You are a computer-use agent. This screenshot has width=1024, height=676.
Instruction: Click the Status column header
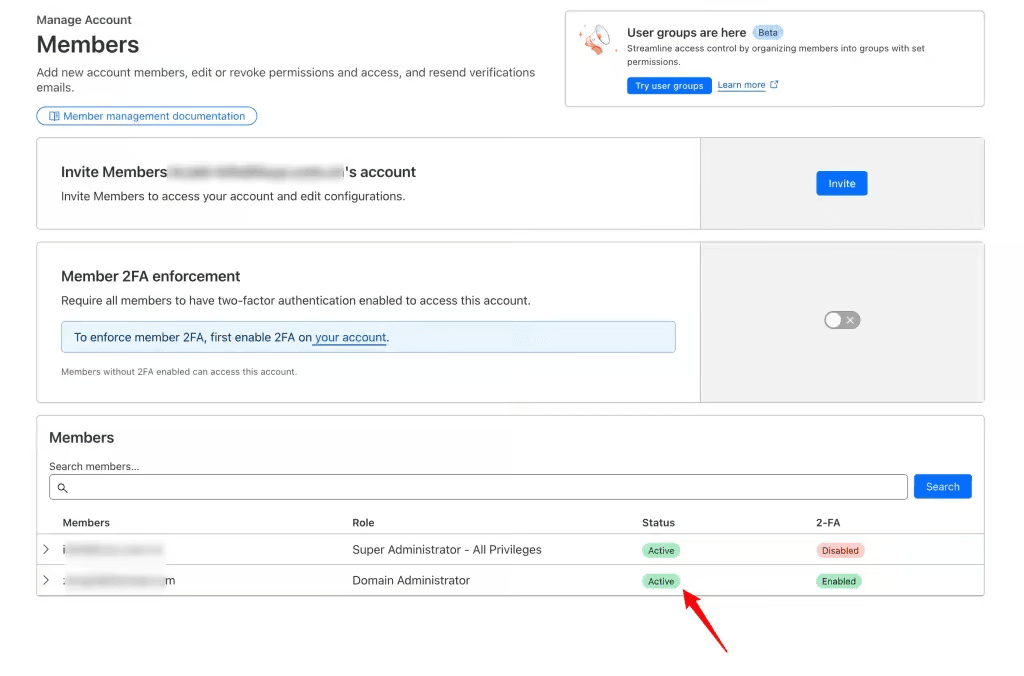(x=658, y=522)
